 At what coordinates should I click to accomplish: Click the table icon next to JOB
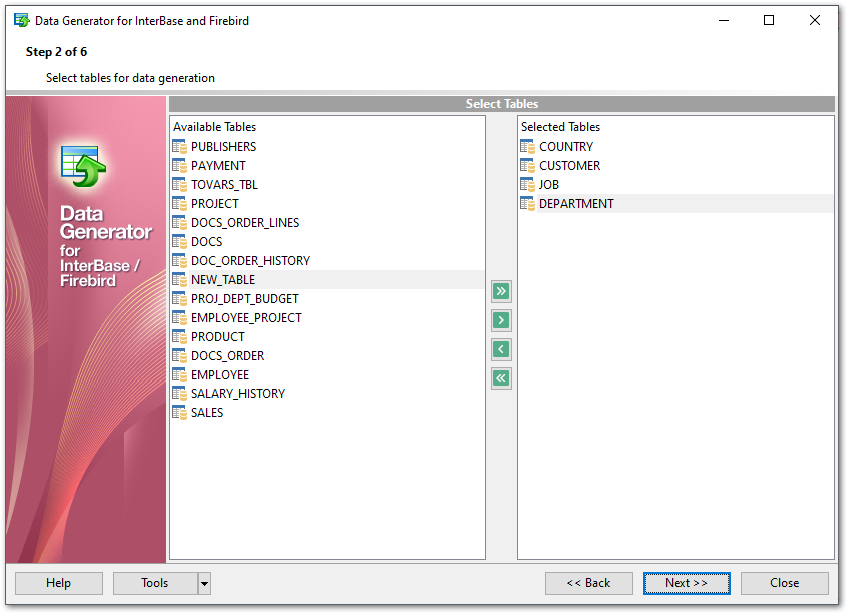(527, 184)
